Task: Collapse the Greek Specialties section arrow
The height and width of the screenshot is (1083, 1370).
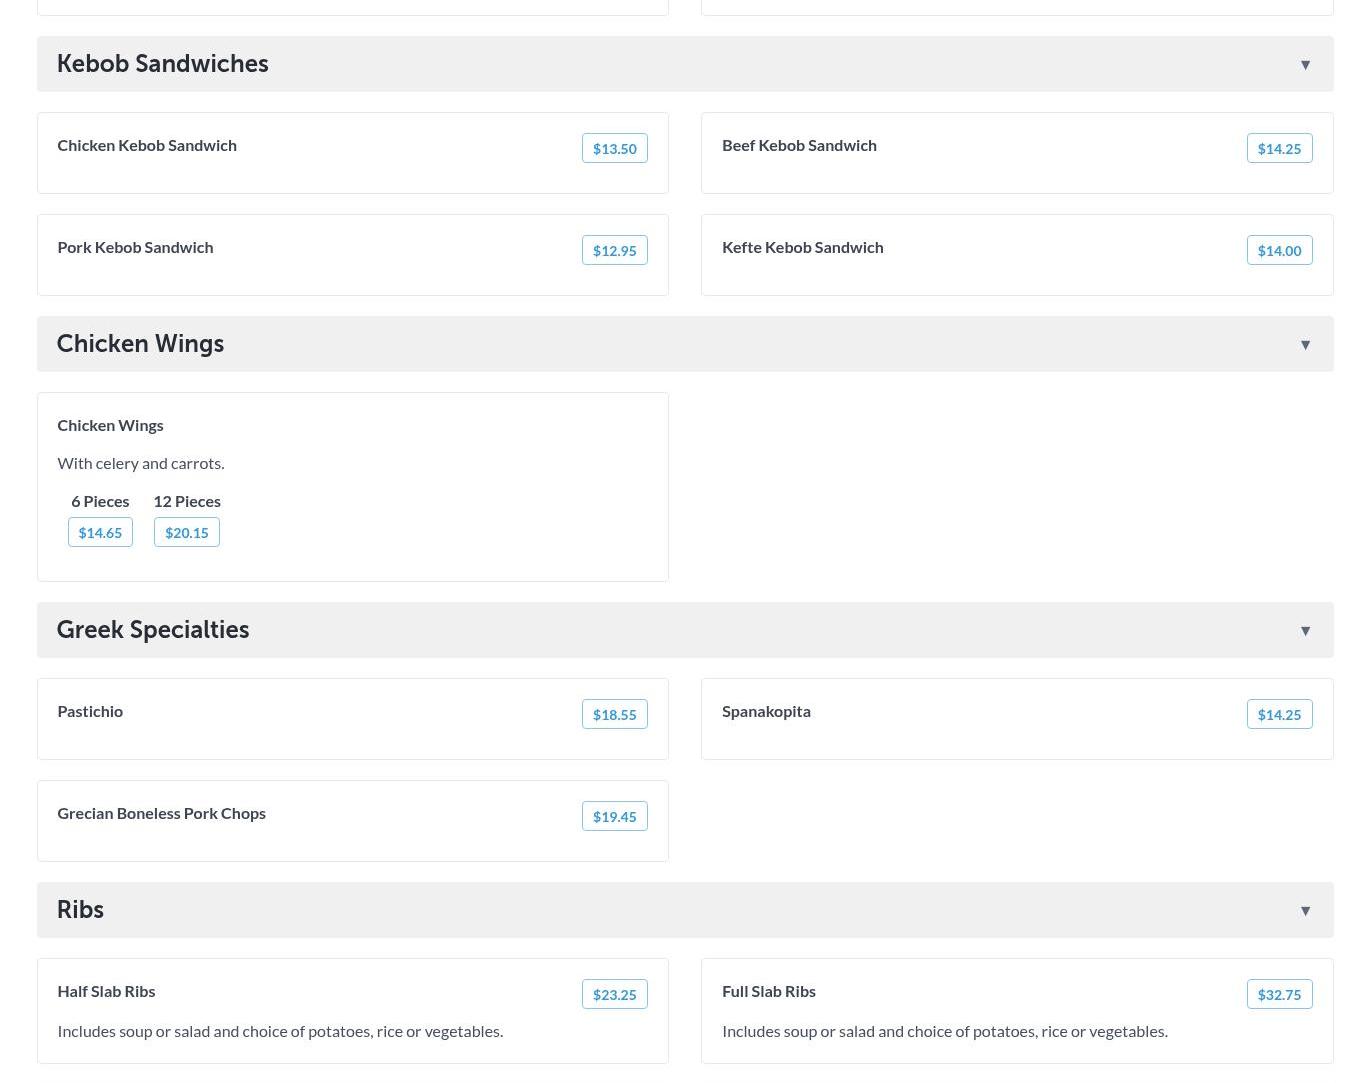Action: coord(1305,631)
